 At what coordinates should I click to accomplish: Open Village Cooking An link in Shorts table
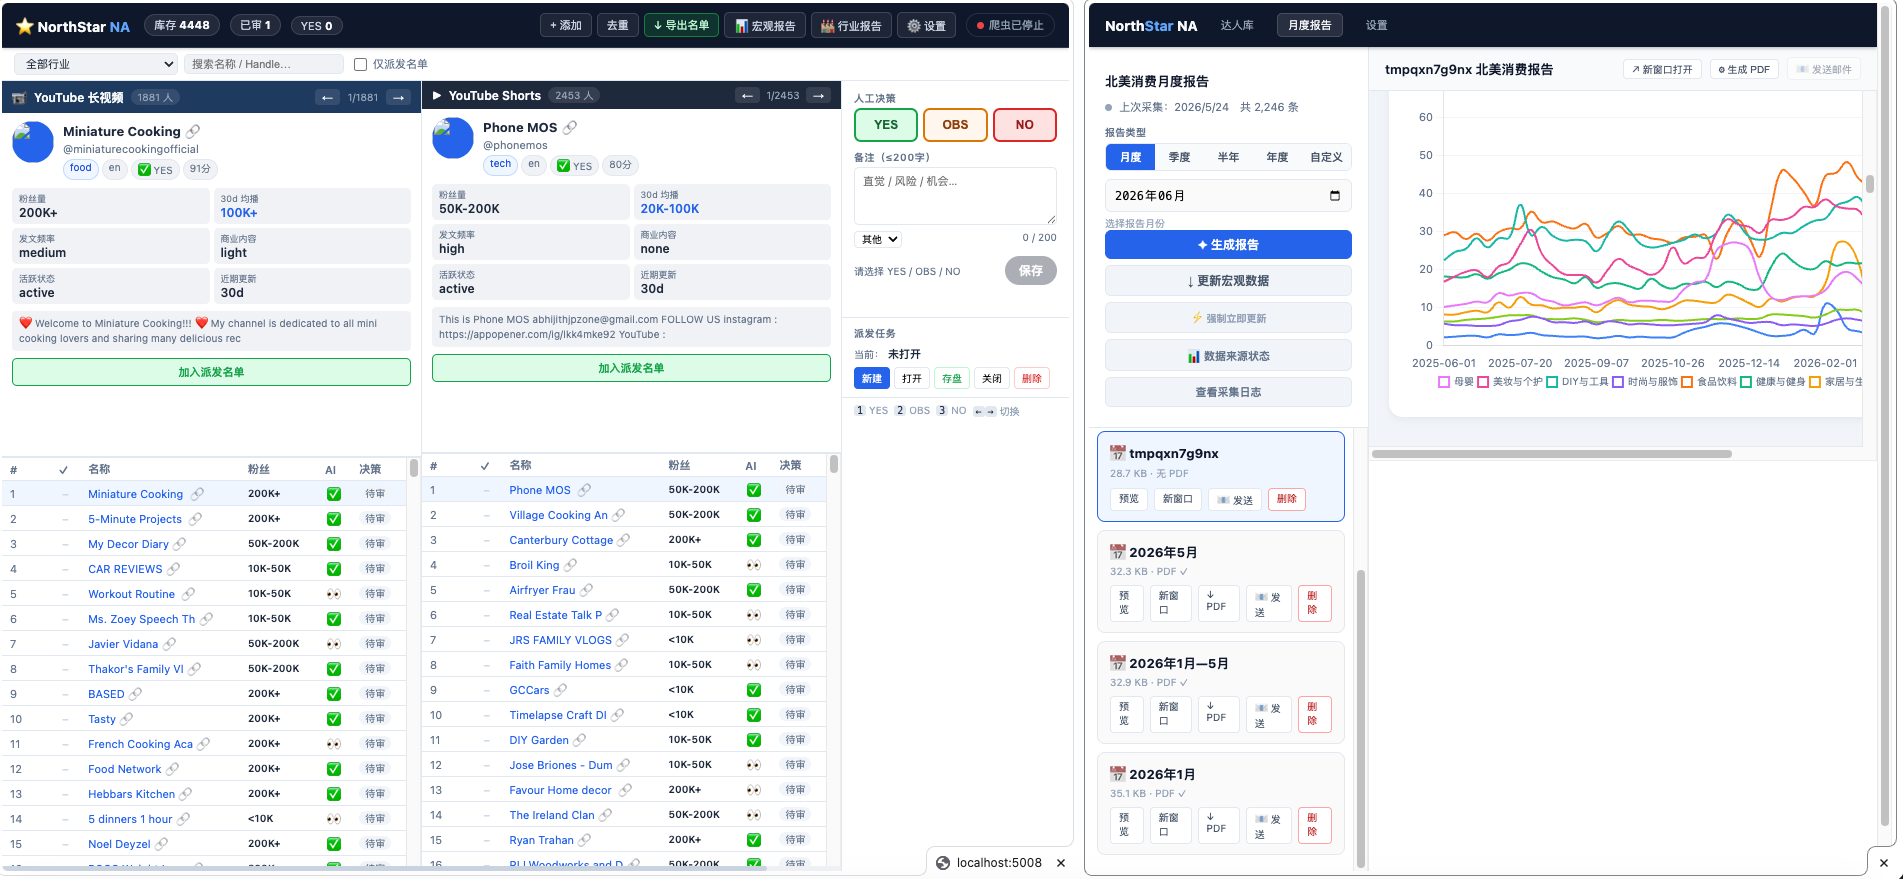pyautogui.click(x=558, y=515)
